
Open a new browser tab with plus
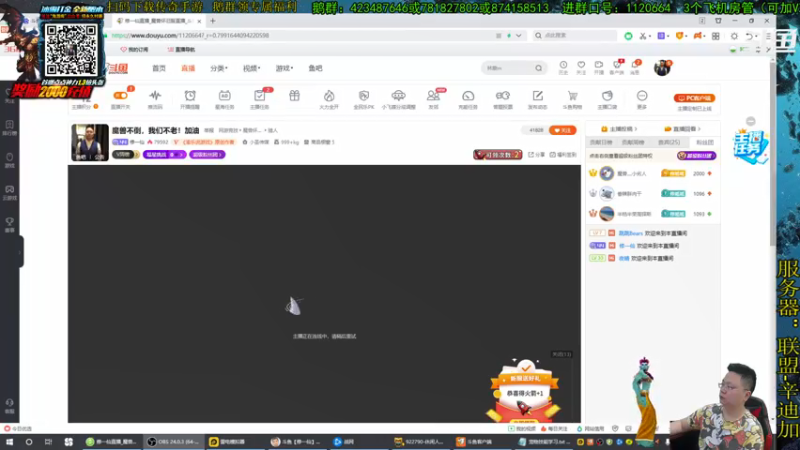[213, 21]
